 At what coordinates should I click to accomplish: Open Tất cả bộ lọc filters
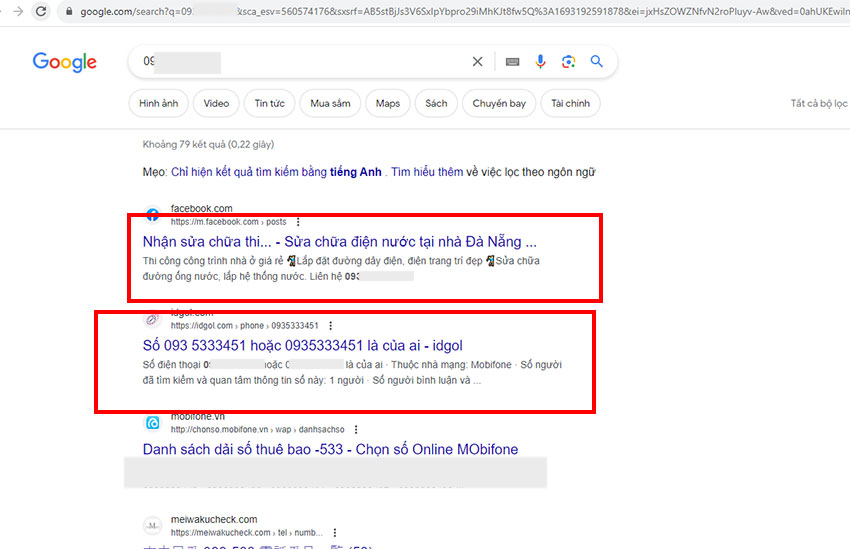coord(819,103)
